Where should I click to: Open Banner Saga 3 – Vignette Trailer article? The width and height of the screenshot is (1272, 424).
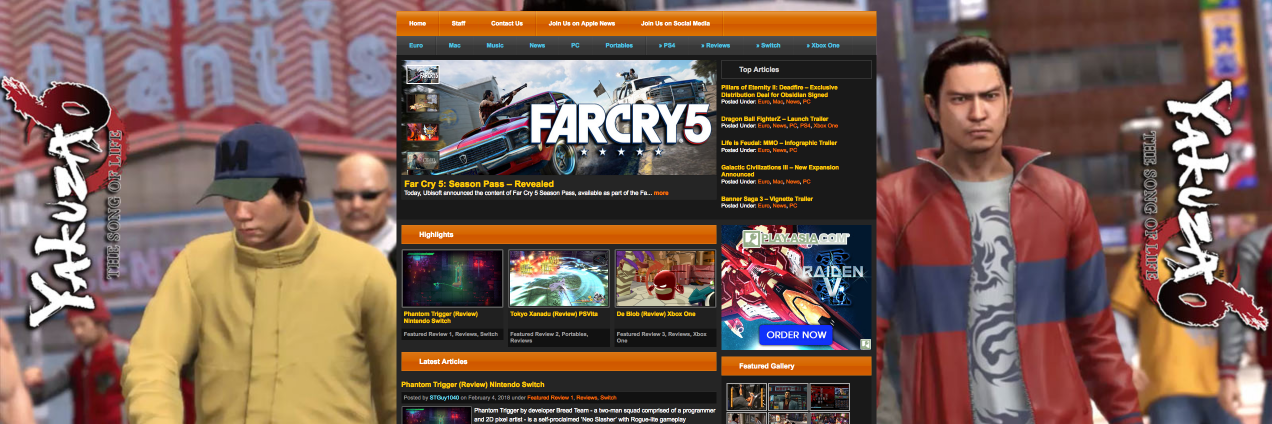coord(767,198)
